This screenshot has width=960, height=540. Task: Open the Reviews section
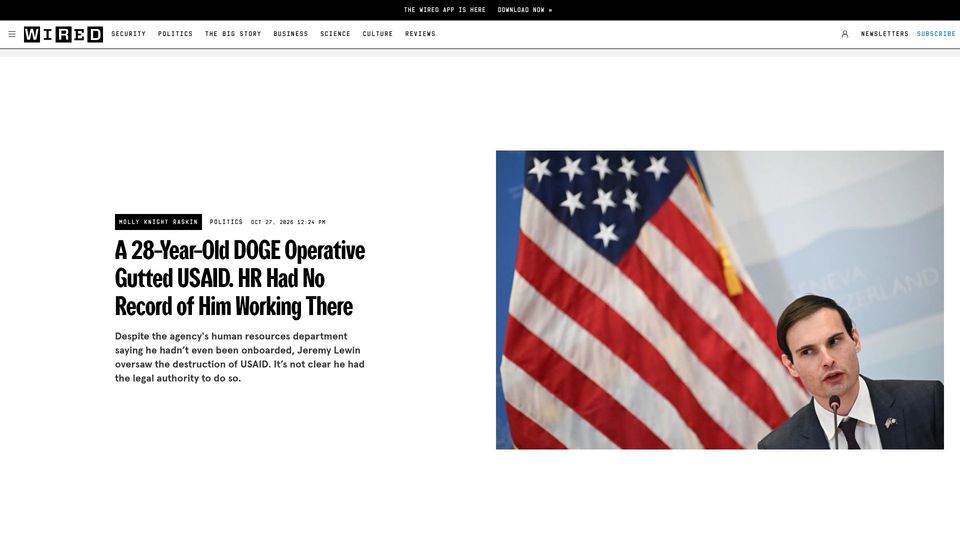click(420, 34)
